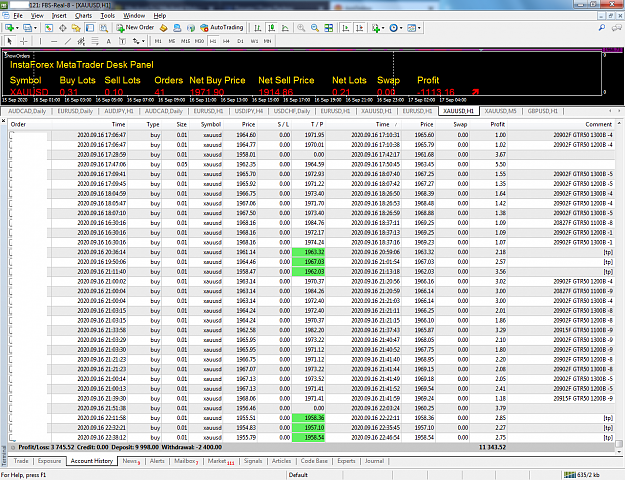This screenshot has width=625, height=480.
Task: Expand the Periods dropdown arrow
Action: tap(401, 28)
